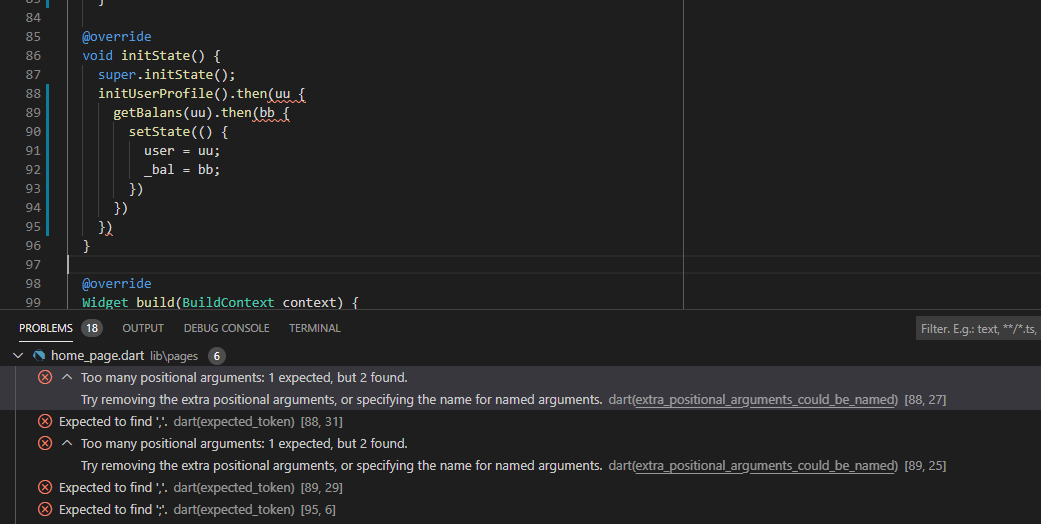This screenshot has width=1041, height=524.
Task: Open the DEBUG CONSOLE tab
Action: coord(226,328)
